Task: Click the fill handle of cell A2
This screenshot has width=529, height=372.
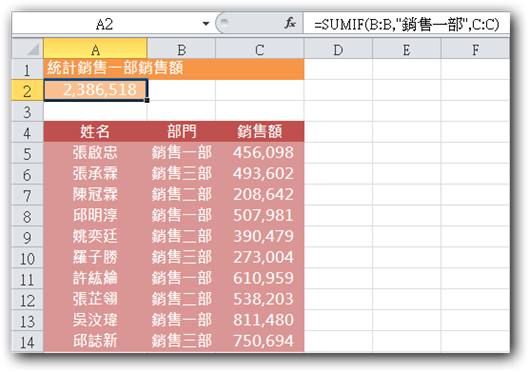Action: pos(147,100)
